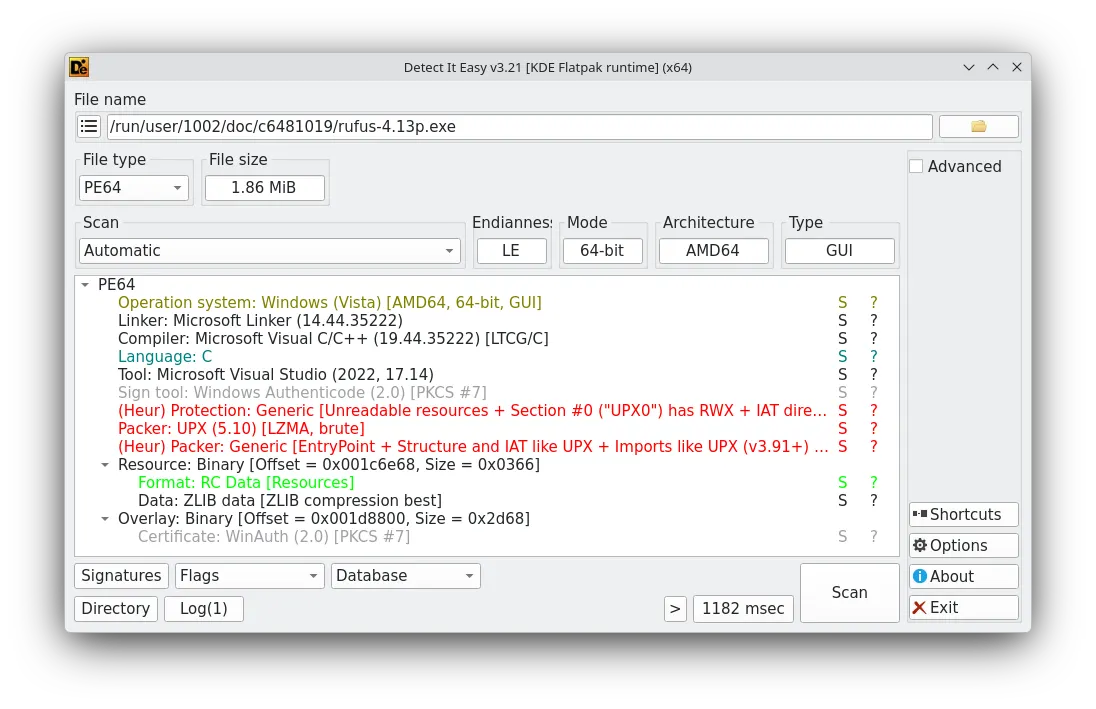
Task: Click ? on the Data: ZLIB data row
Action: click(x=873, y=501)
